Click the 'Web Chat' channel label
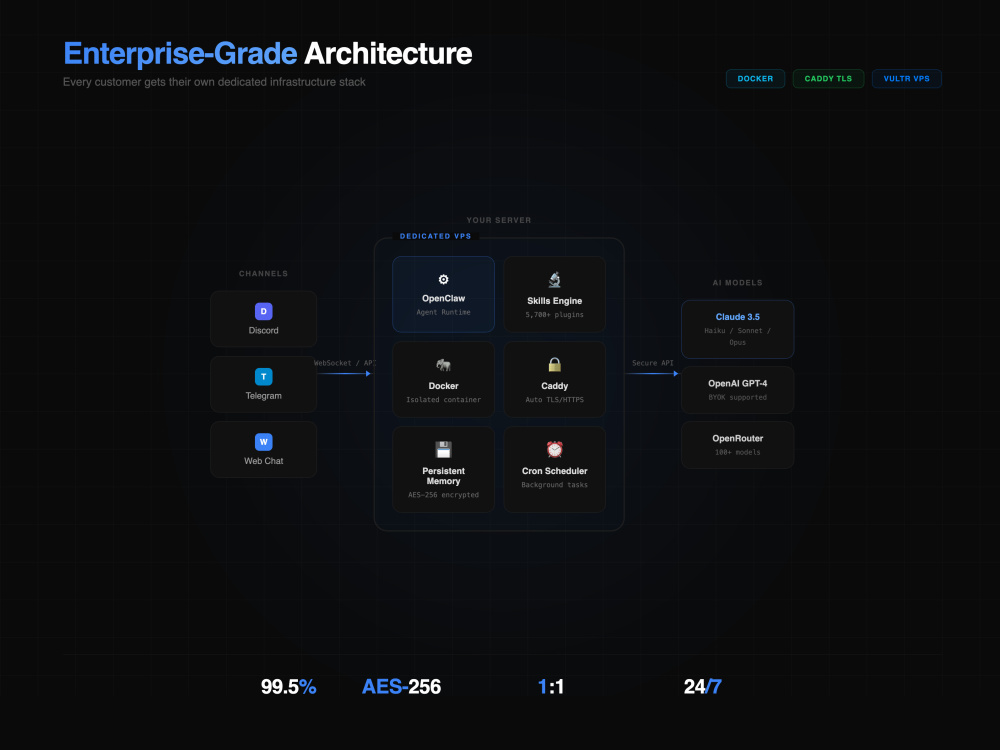Image resolution: width=1000 pixels, height=750 pixels. 263,460
